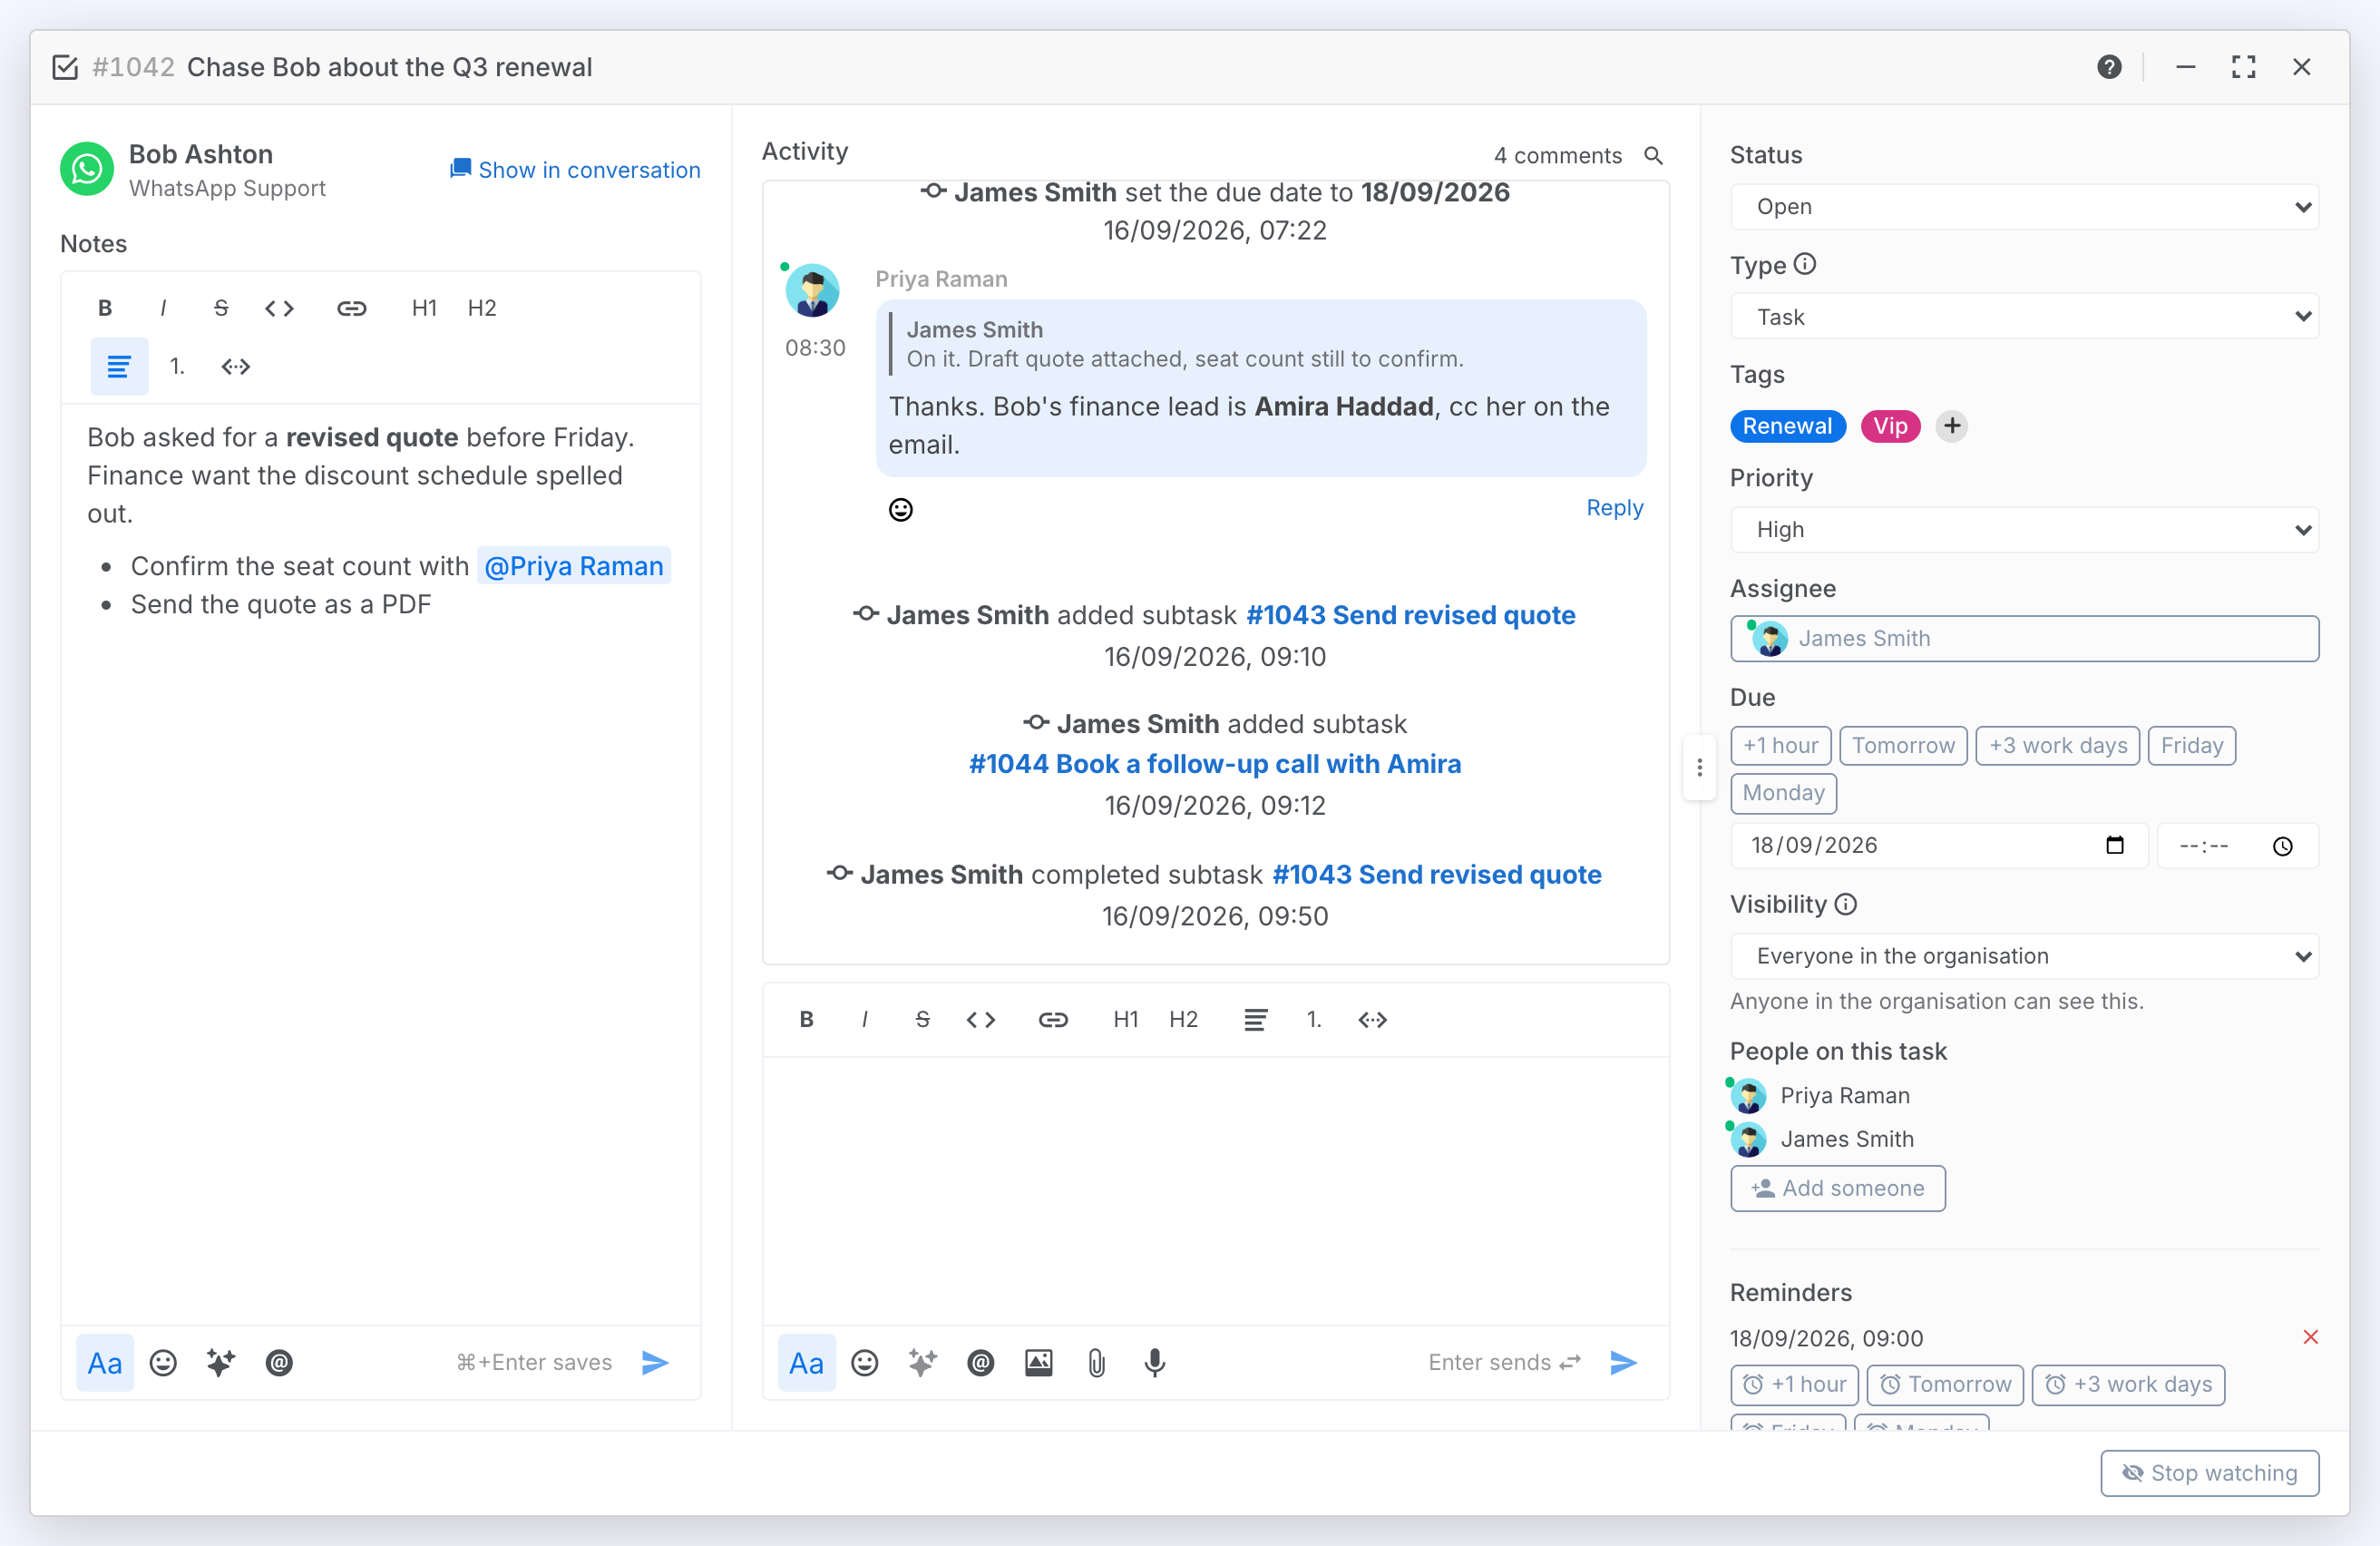
Task: Apply strikethrough in the comment editor toolbar
Action: (x=923, y=1019)
